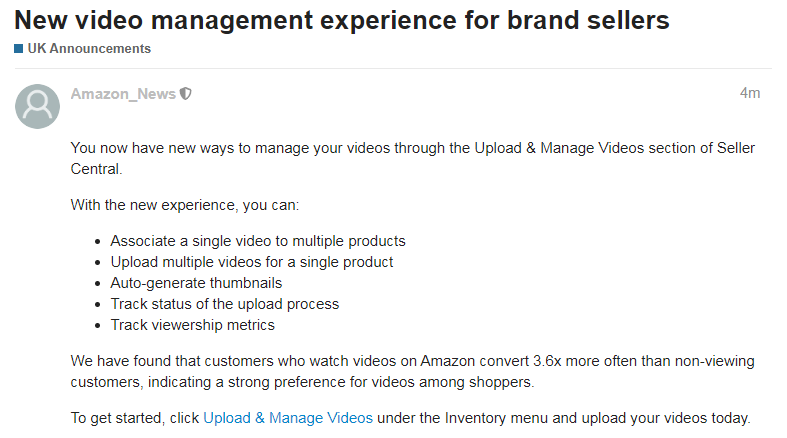Click the opening 'You now have new ways' paragraph
This screenshot has width=787, height=438.
(400, 148)
